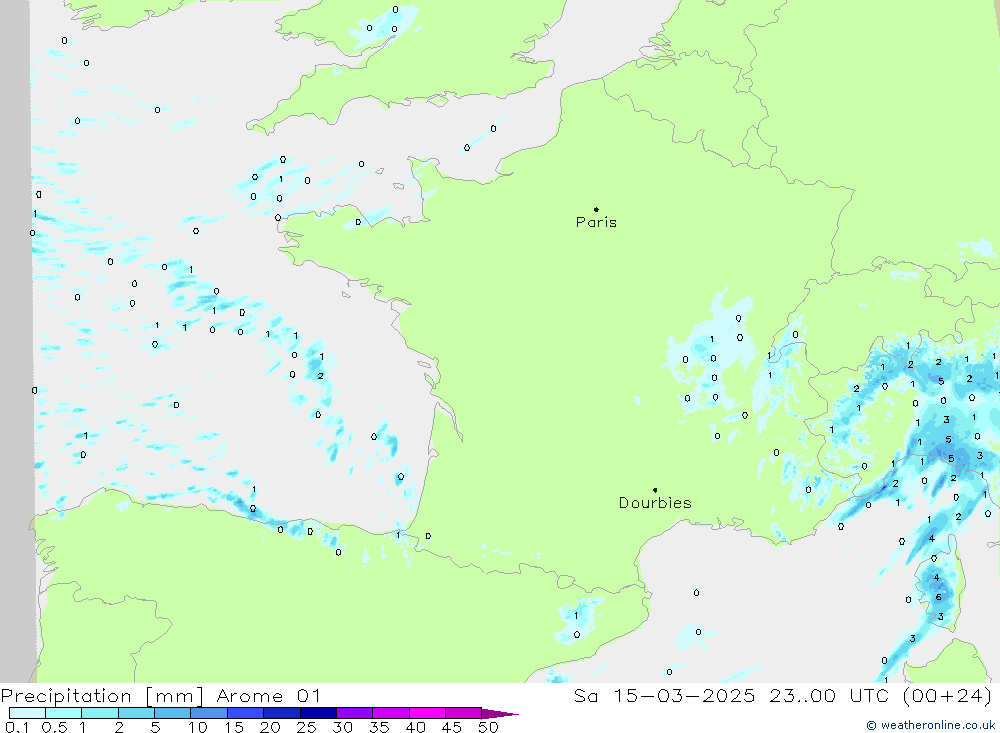
Task: Click the Dourbies town label
Action: tap(655, 503)
